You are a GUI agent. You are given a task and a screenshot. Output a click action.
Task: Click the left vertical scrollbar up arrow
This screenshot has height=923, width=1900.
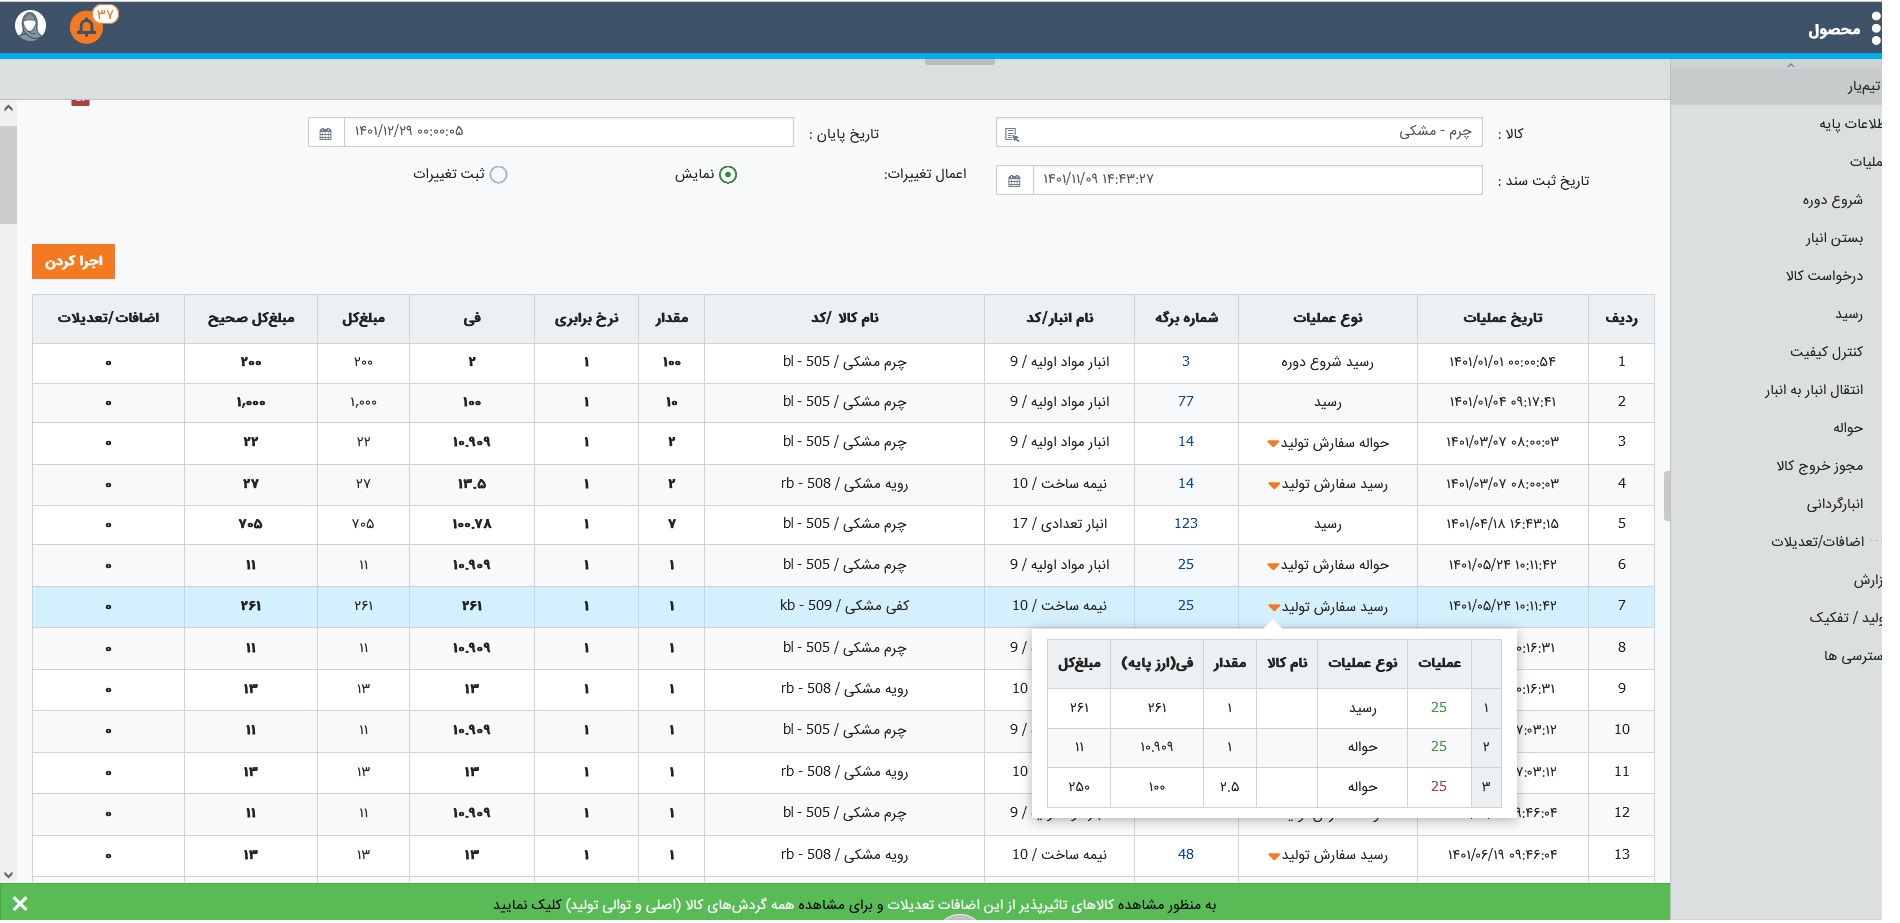point(8,108)
